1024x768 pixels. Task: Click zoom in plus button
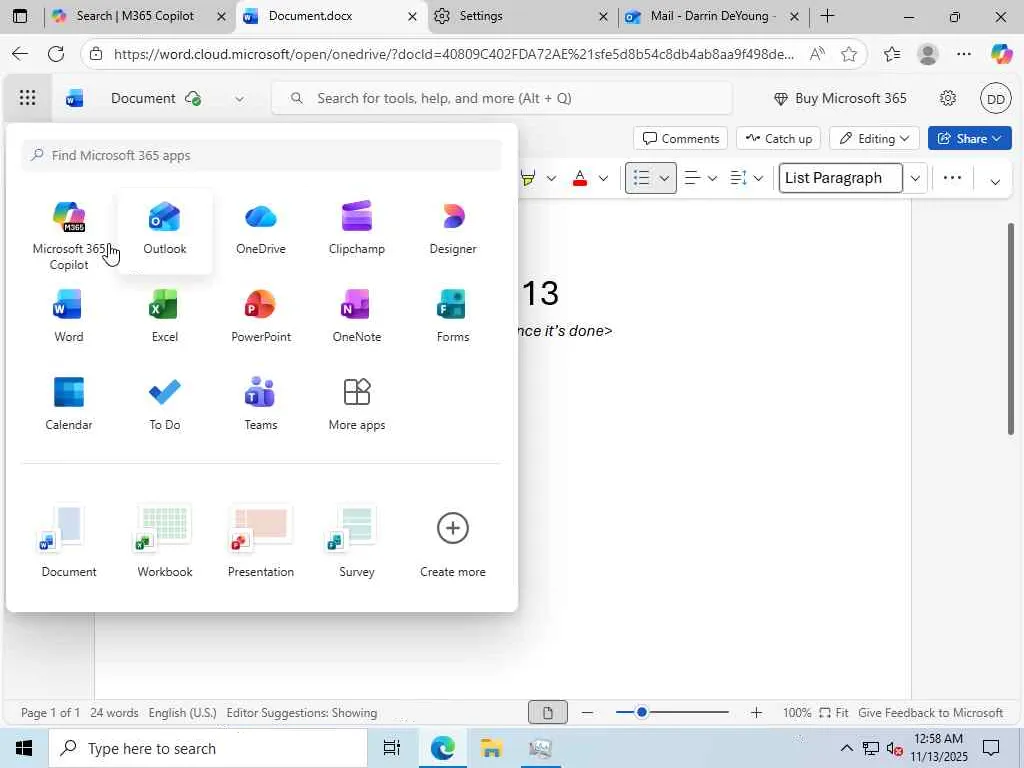pyautogui.click(x=756, y=712)
